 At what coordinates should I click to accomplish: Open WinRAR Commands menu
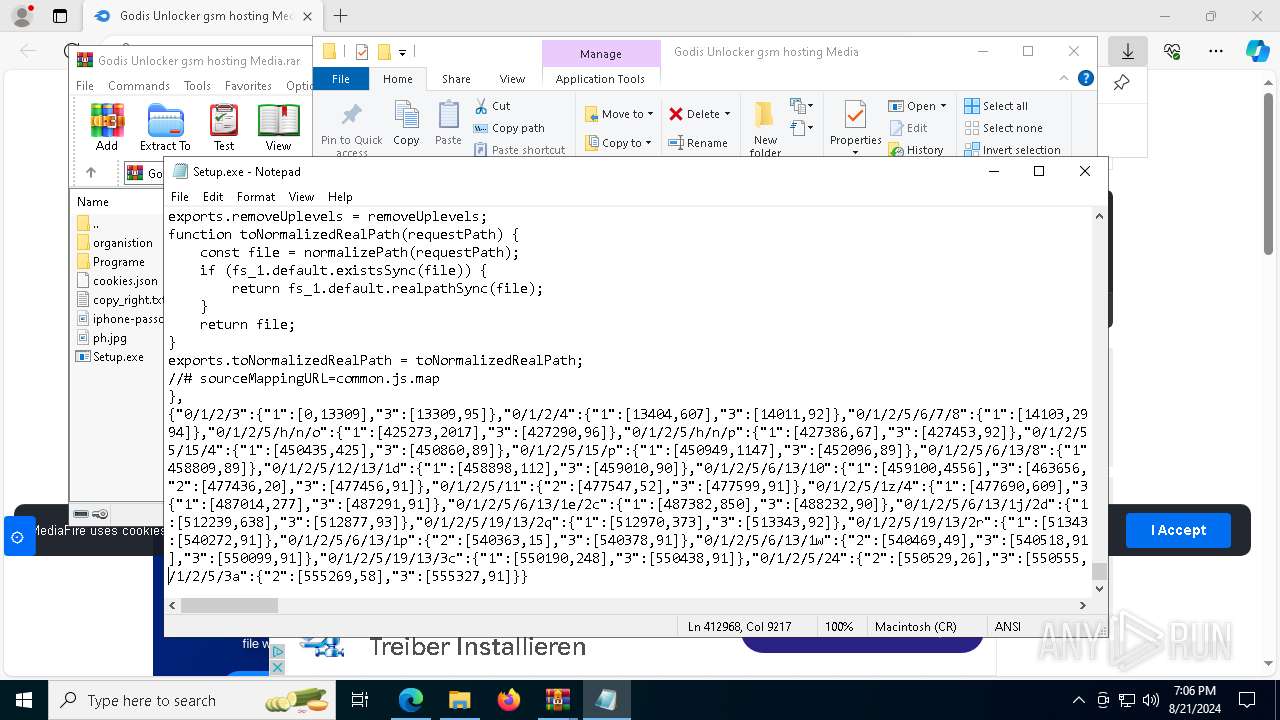click(139, 86)
